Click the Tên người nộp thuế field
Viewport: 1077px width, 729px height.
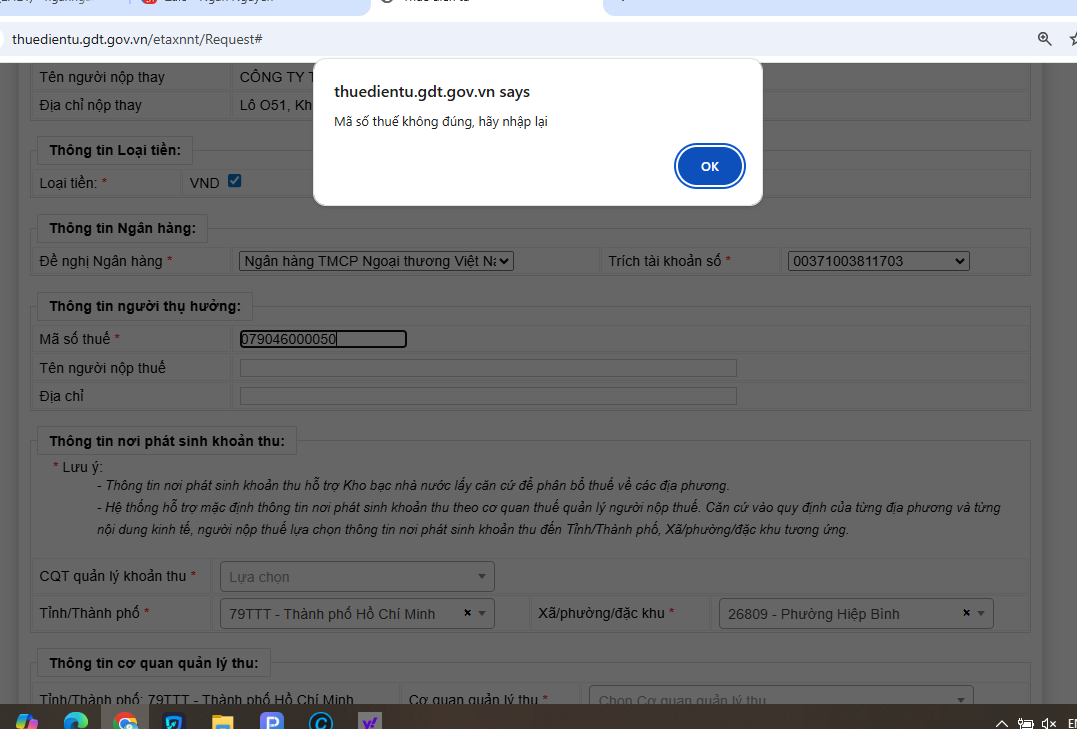[x=488, y=368]
